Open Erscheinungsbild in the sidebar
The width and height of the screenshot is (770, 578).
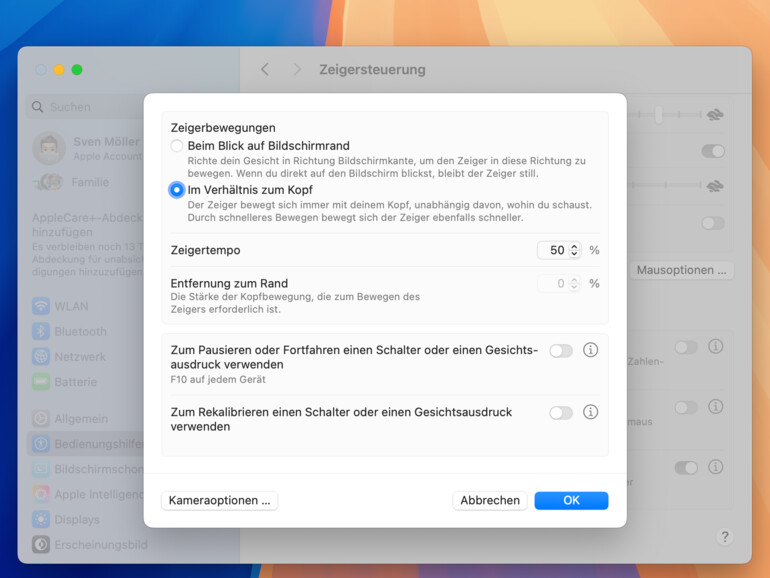pos(90,545)
